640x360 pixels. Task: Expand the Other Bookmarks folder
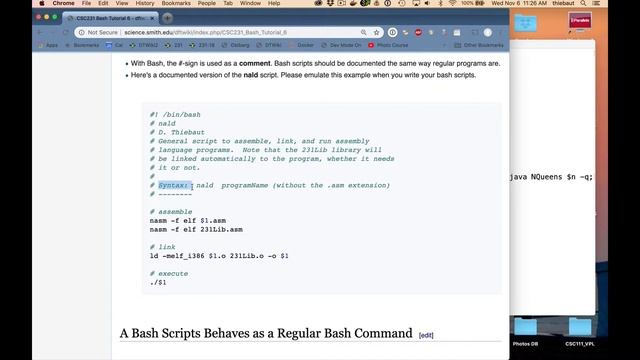click(479, 45)
